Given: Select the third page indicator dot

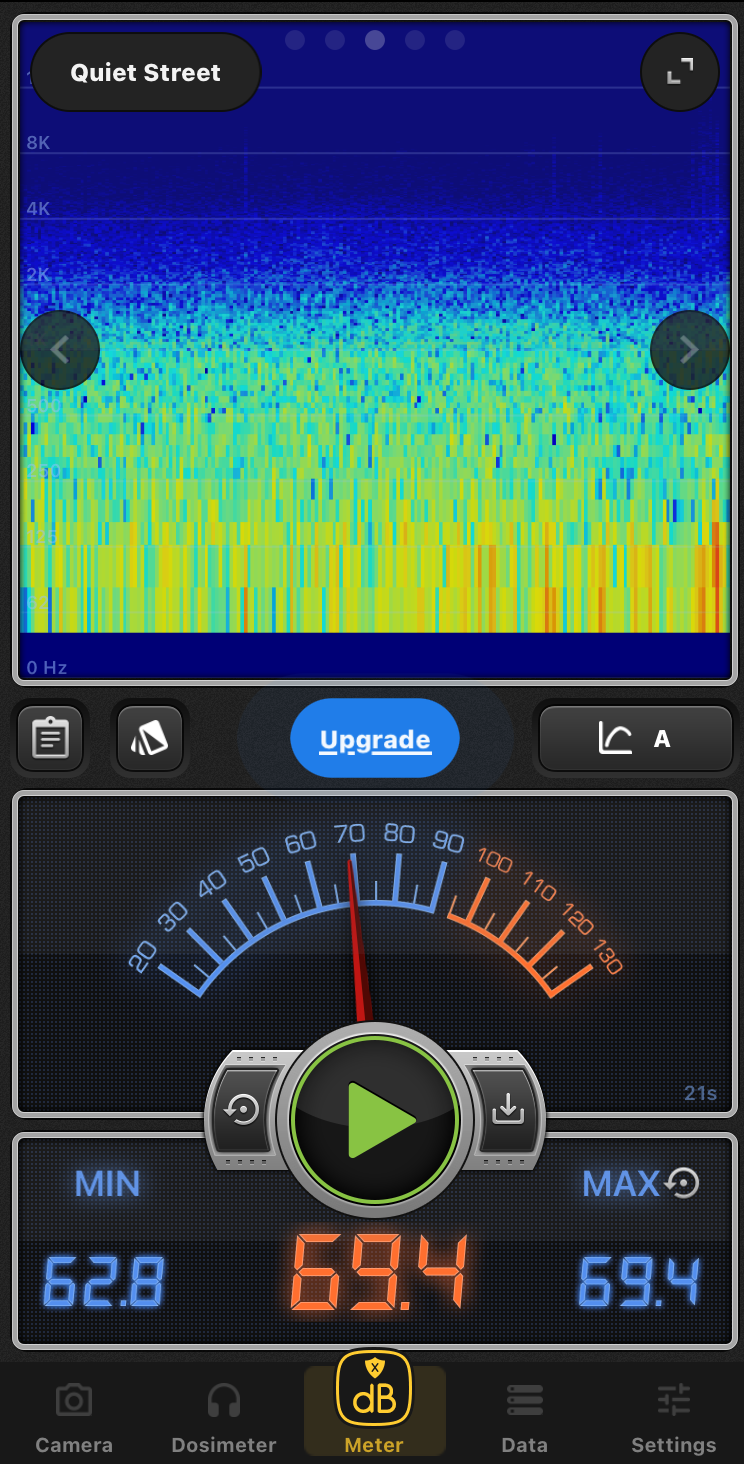Looking at the screenshot, I should point(375,40).
